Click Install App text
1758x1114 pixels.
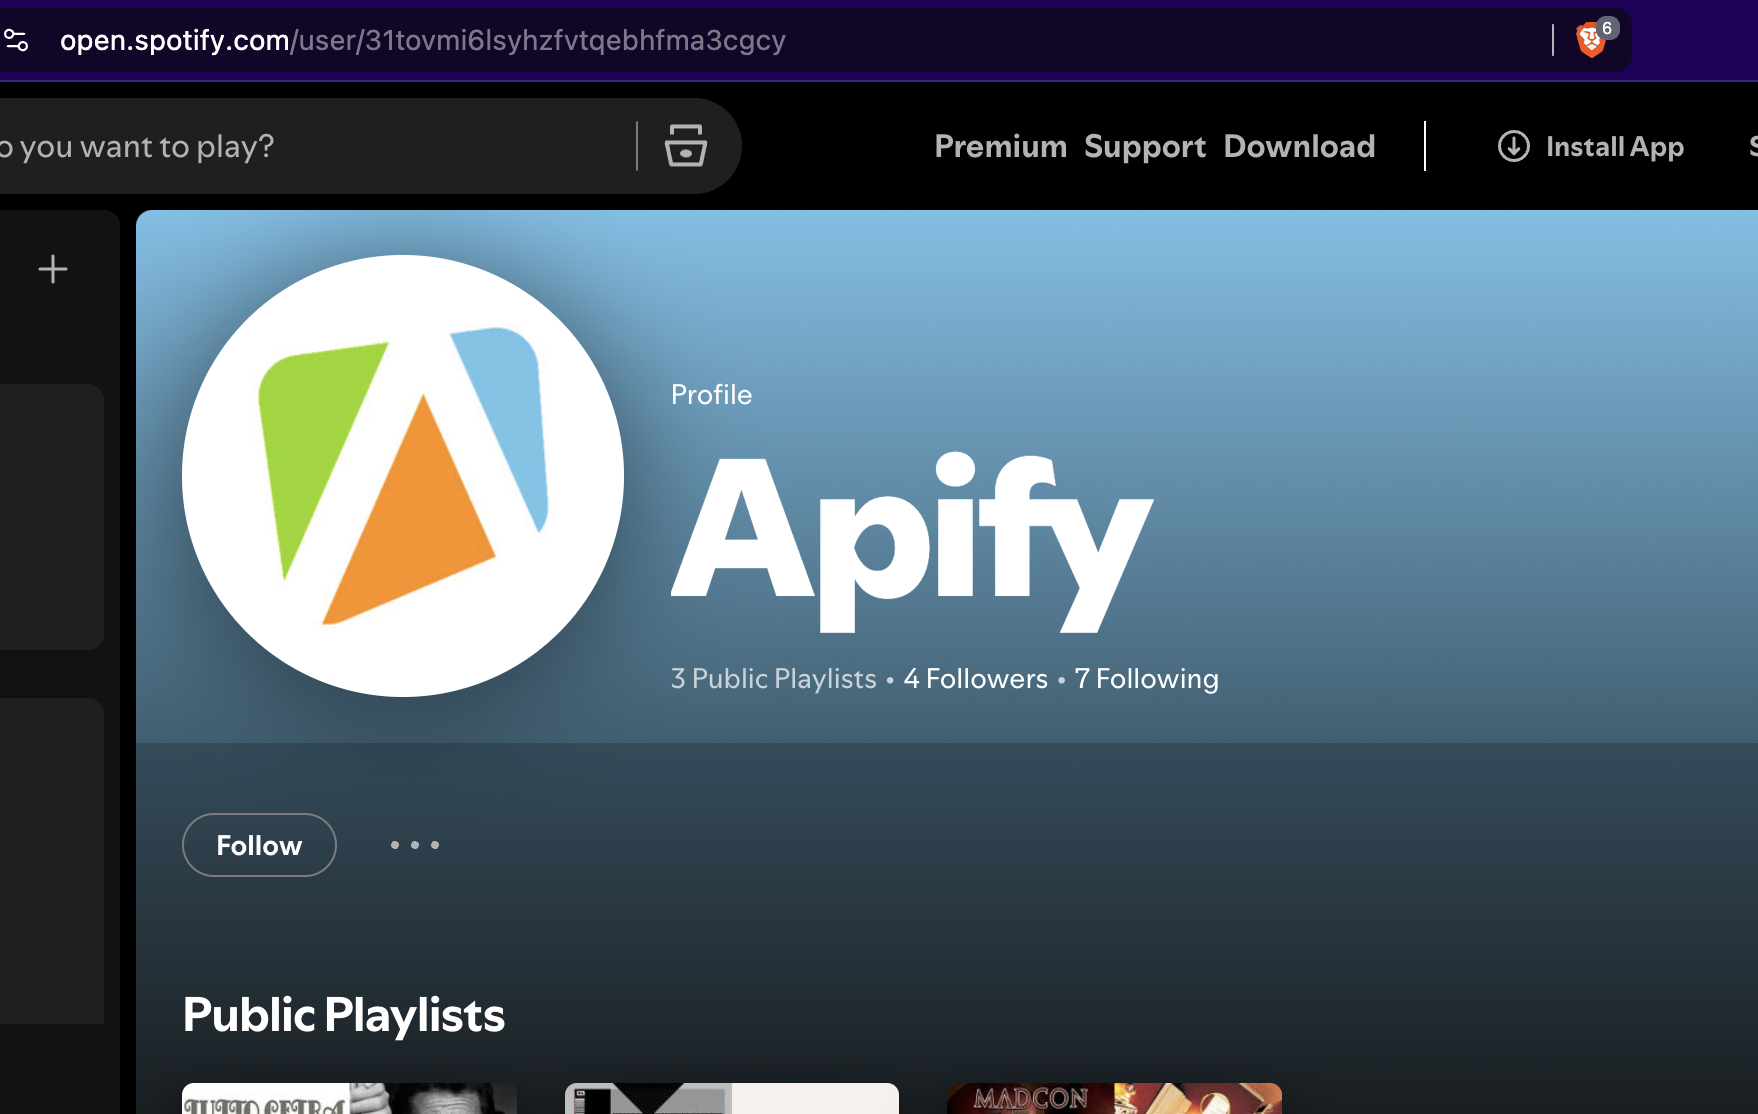tap(1615, 147)
